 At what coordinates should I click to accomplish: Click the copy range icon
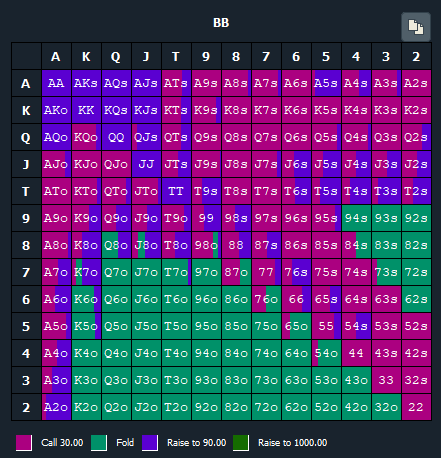click(416, 27)
